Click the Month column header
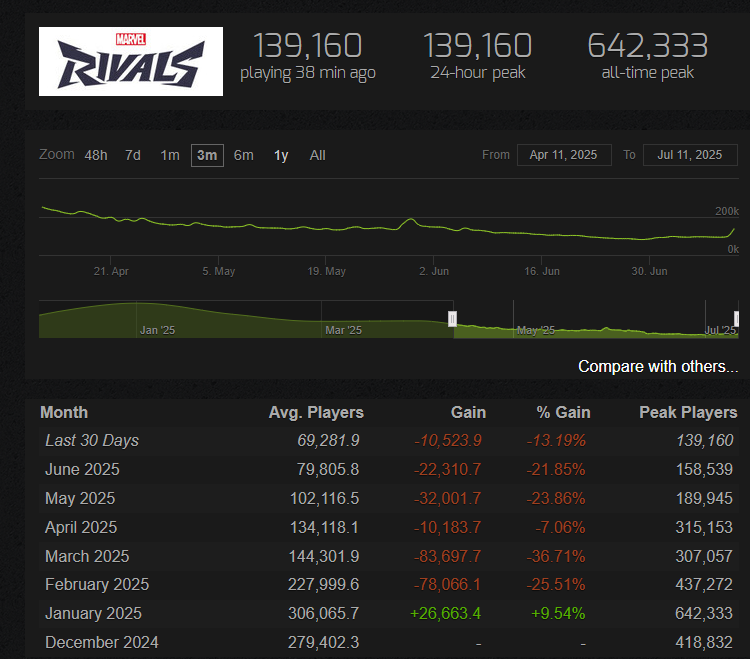The width and height of the screenshot is (750, 659). (64, 412)
